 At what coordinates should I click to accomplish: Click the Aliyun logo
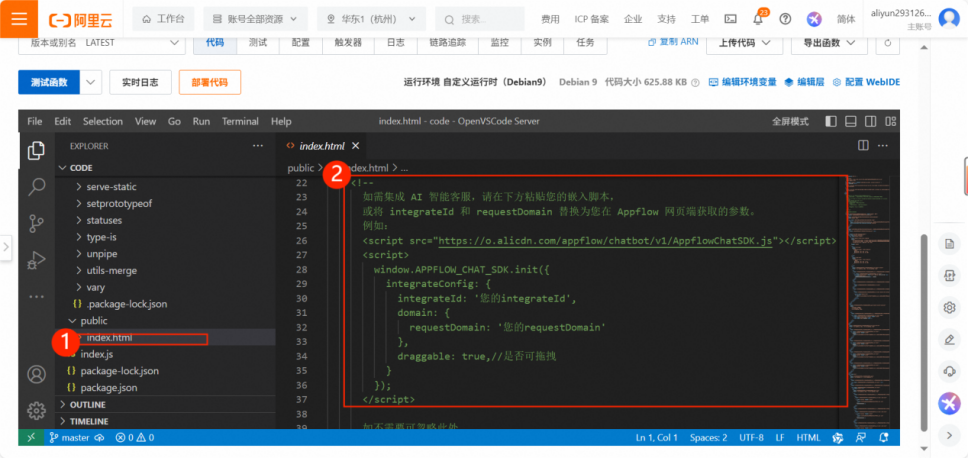[81, 19]
